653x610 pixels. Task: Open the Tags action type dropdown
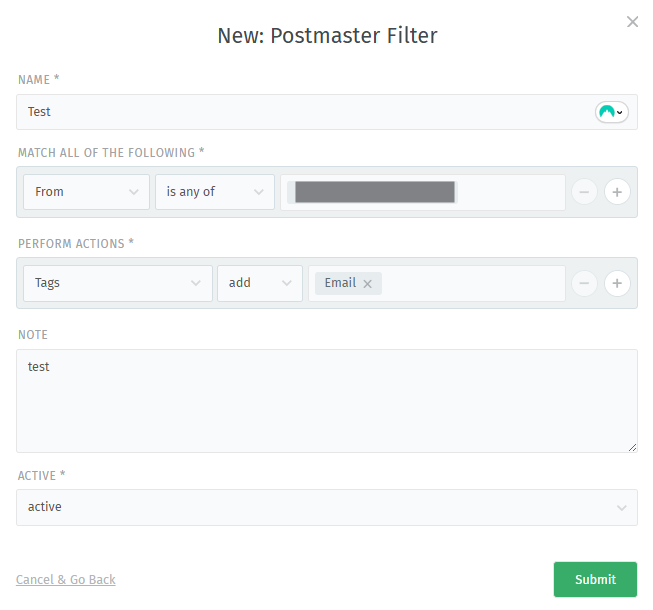[x=117, y=283]
